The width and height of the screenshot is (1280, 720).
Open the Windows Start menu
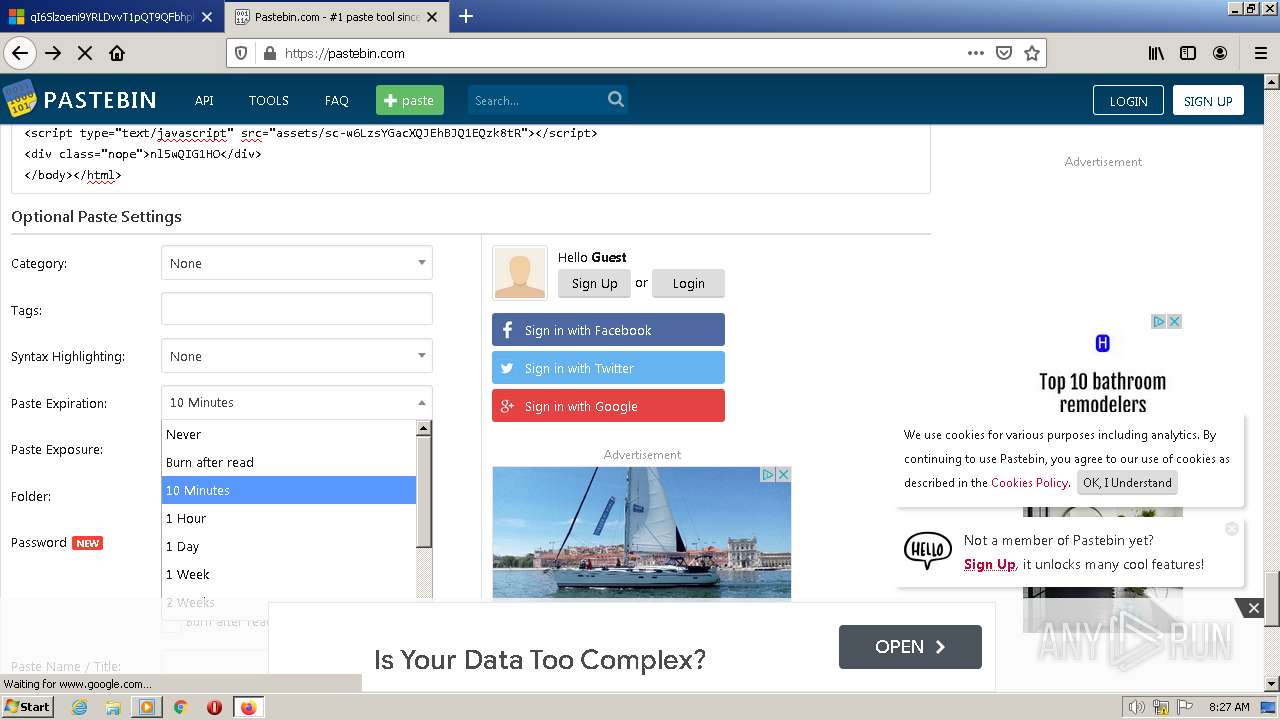click(x=28, y=707)
